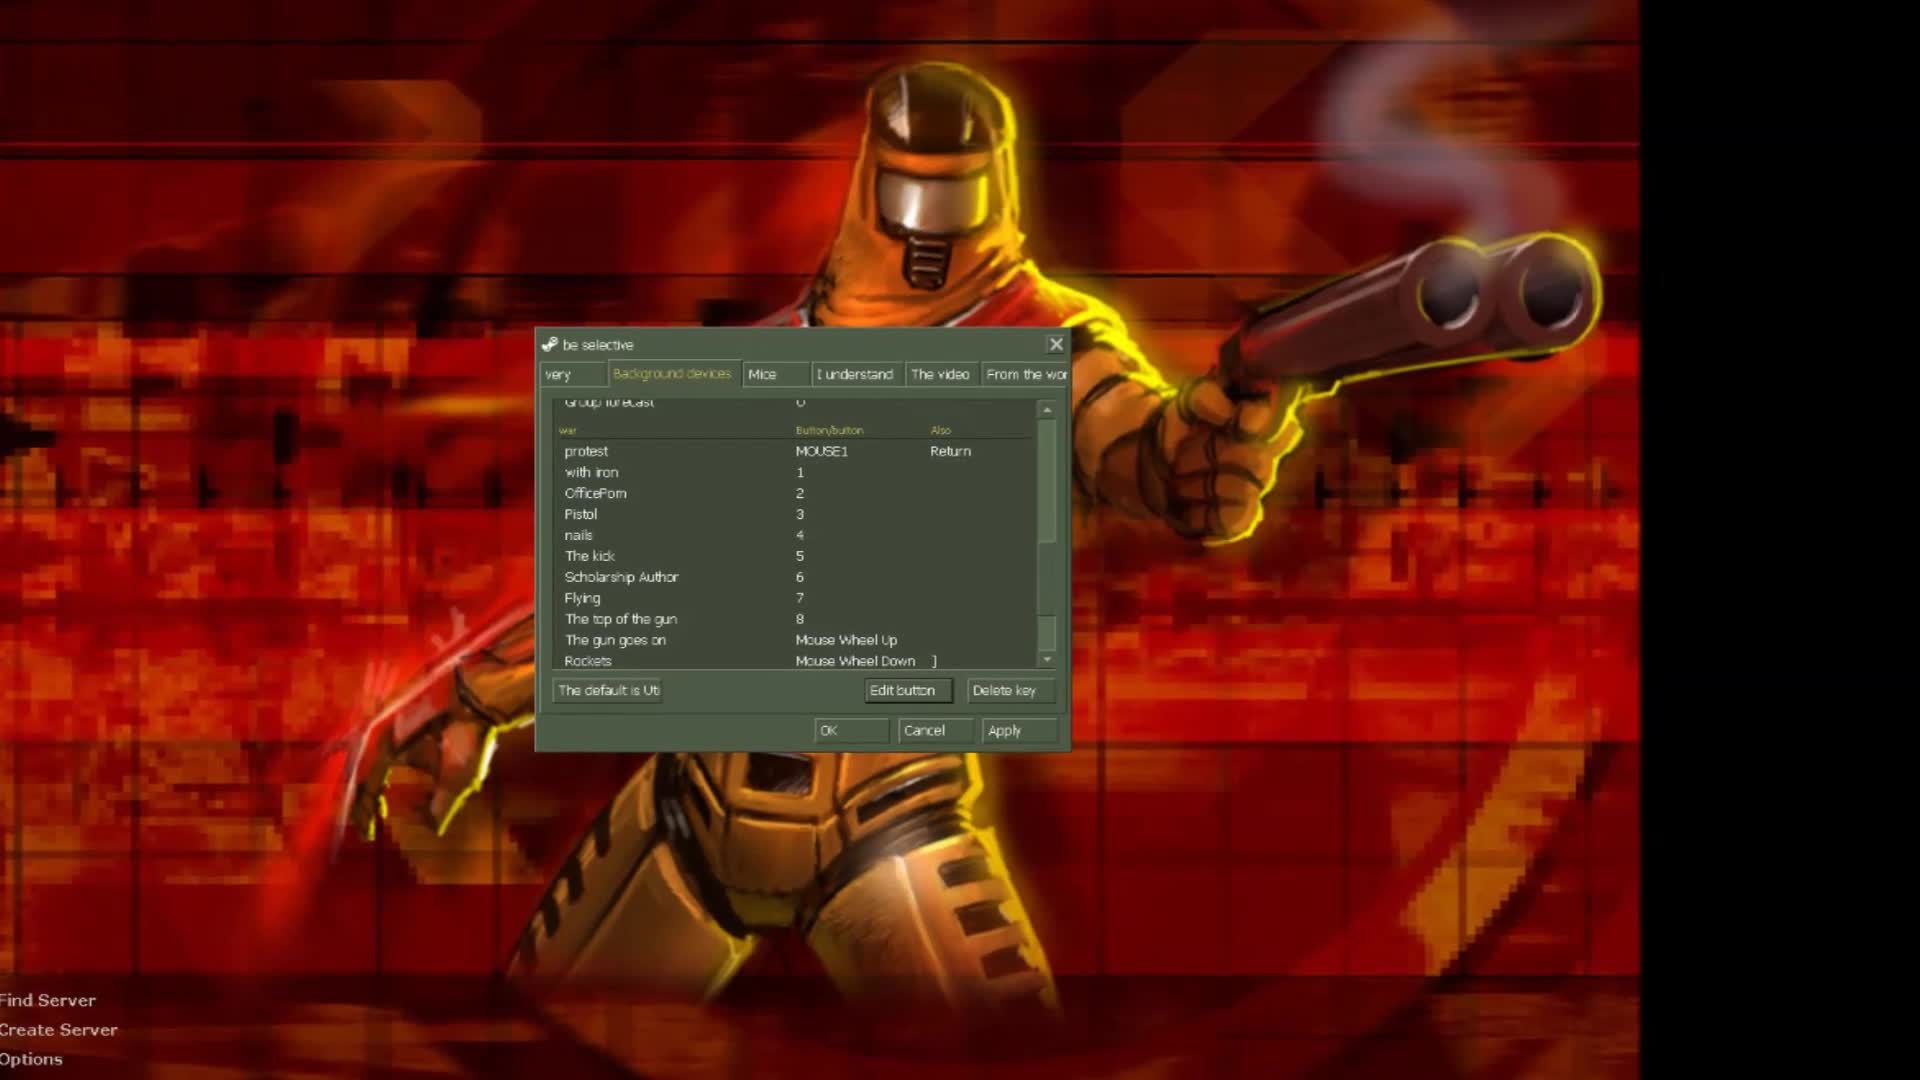Open 'The video' tab

(941, 374)
